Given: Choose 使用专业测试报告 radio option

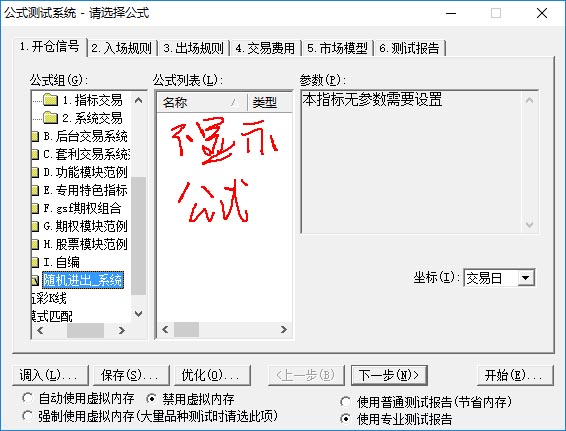Looking at the screenshot, I should click(345, 419).
